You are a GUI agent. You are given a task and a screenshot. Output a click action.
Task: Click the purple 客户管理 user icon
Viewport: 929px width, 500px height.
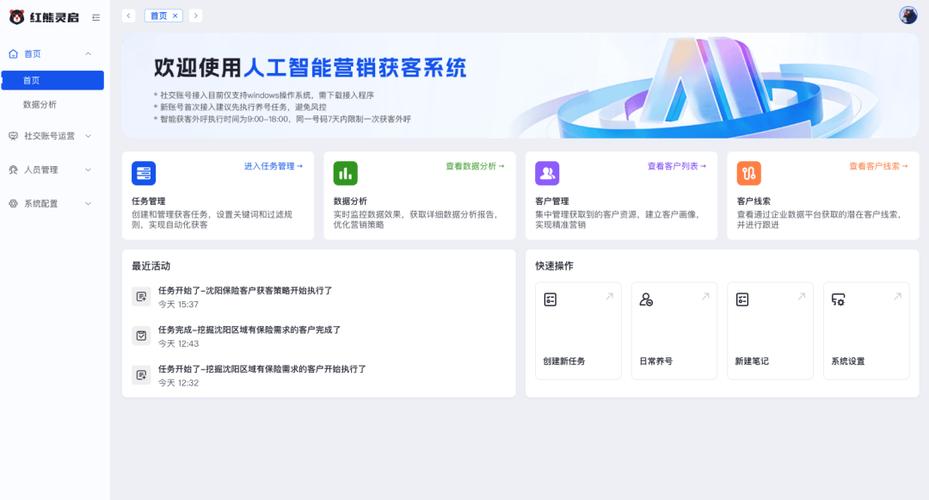[547, 173]
